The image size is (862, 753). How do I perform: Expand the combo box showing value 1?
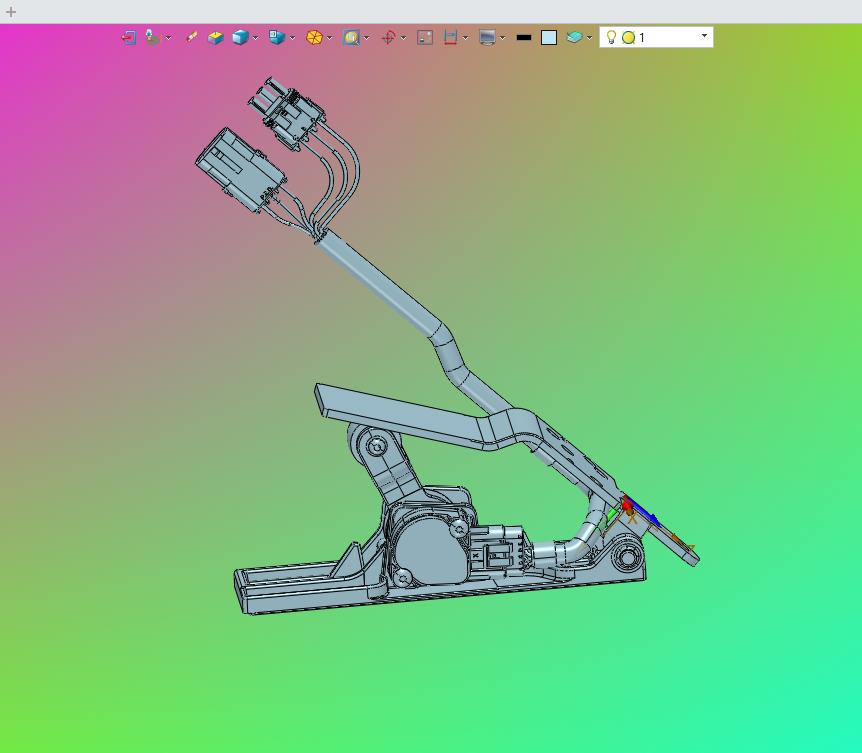tap(704, 36)
